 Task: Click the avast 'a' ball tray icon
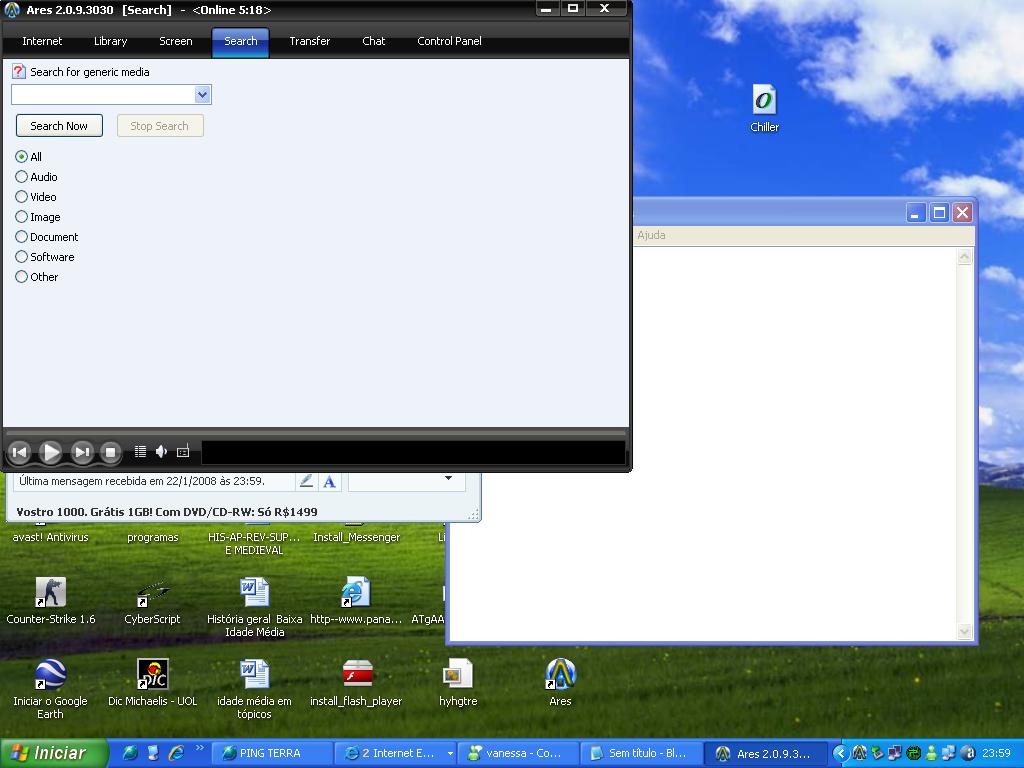click(x=968, y=753)
